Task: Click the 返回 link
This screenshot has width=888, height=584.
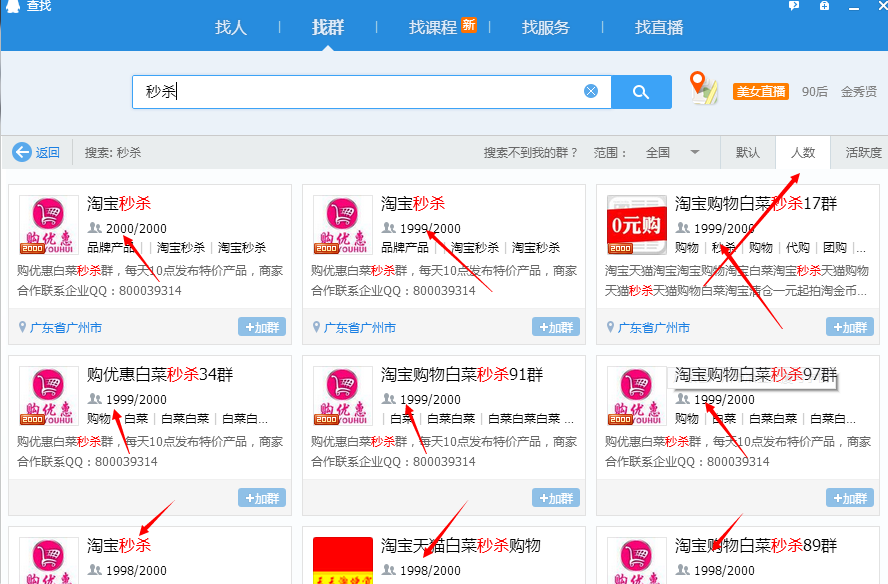Action: [48, 152]
